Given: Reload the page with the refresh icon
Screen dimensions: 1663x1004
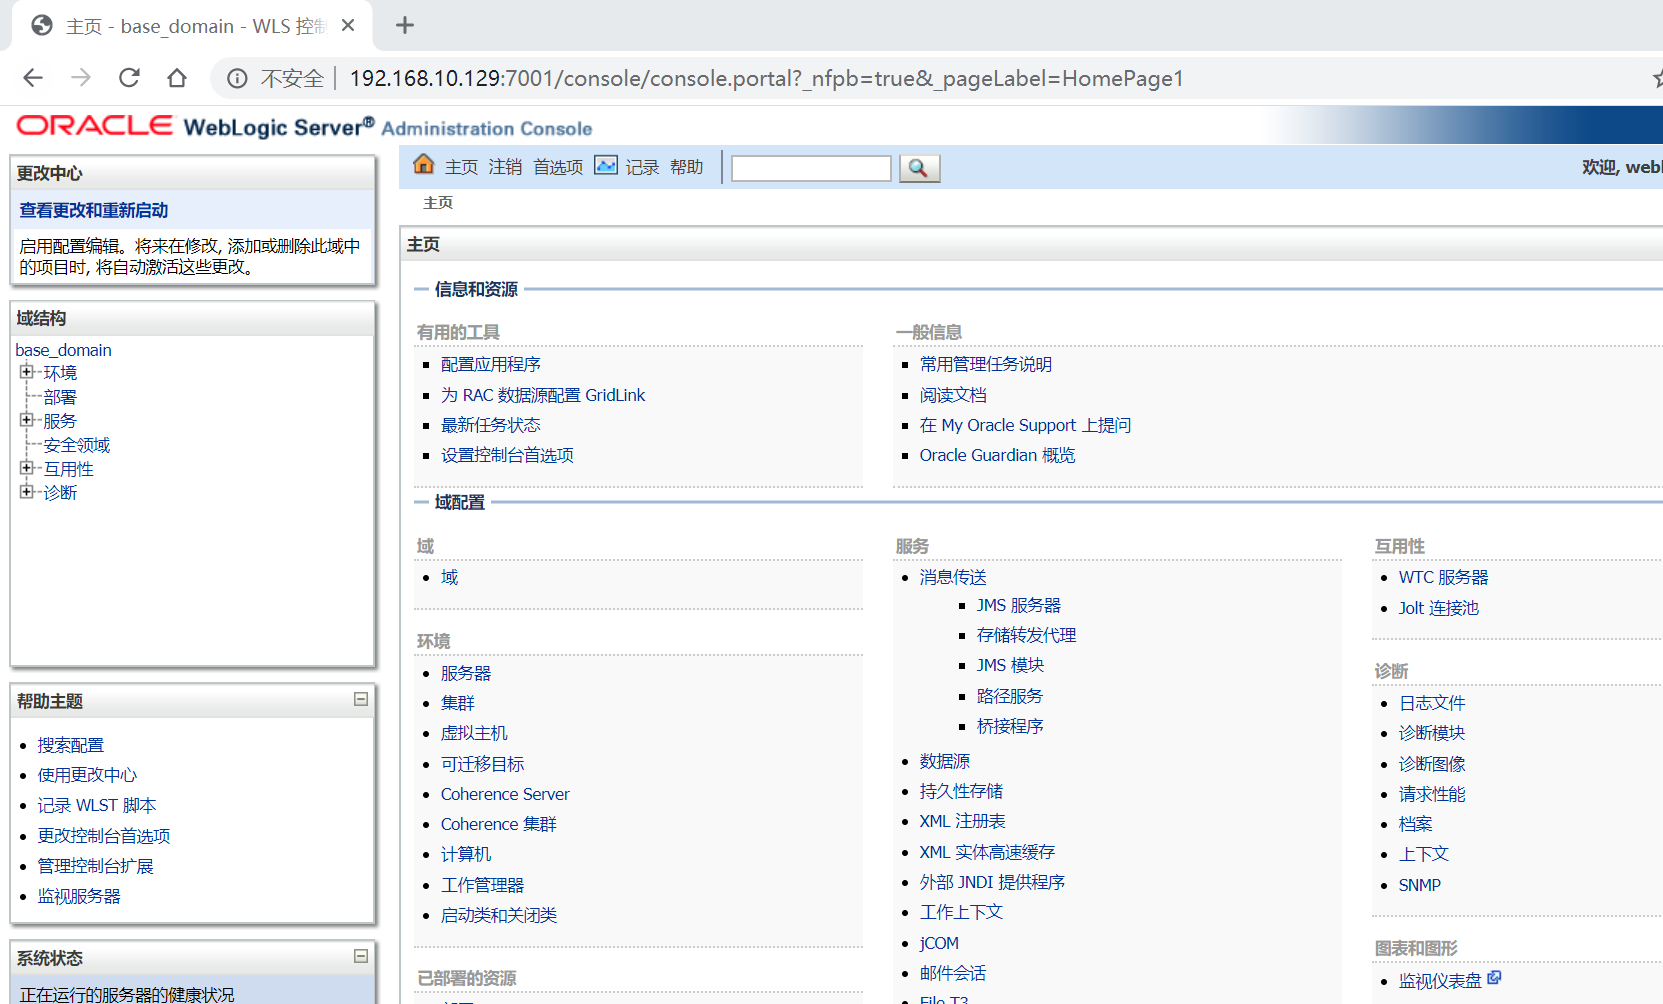Looking at the screenshot, I should click(x=129, y=78).
